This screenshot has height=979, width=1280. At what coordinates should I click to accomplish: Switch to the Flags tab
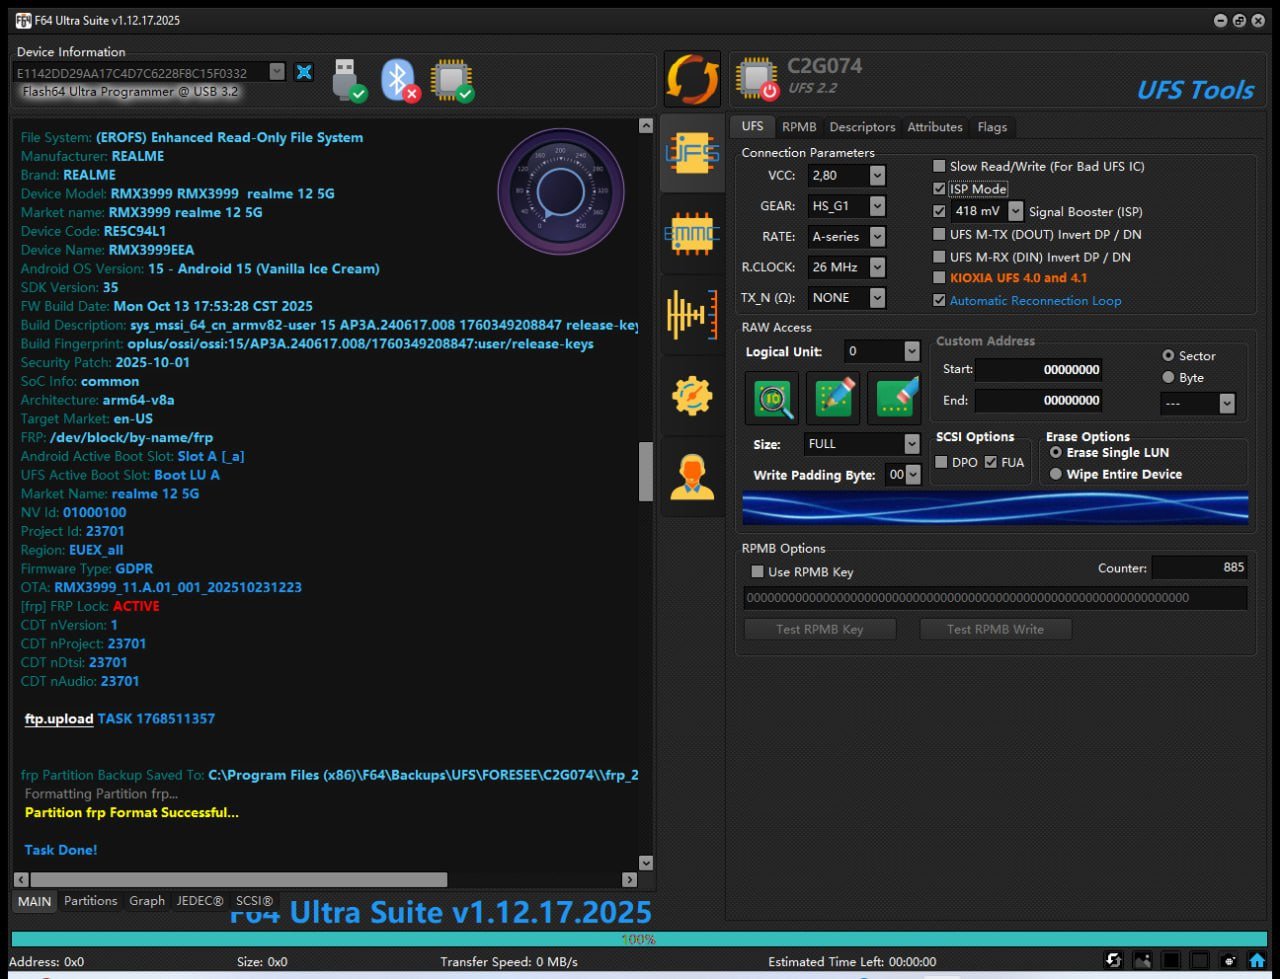[x=992, y=127]
